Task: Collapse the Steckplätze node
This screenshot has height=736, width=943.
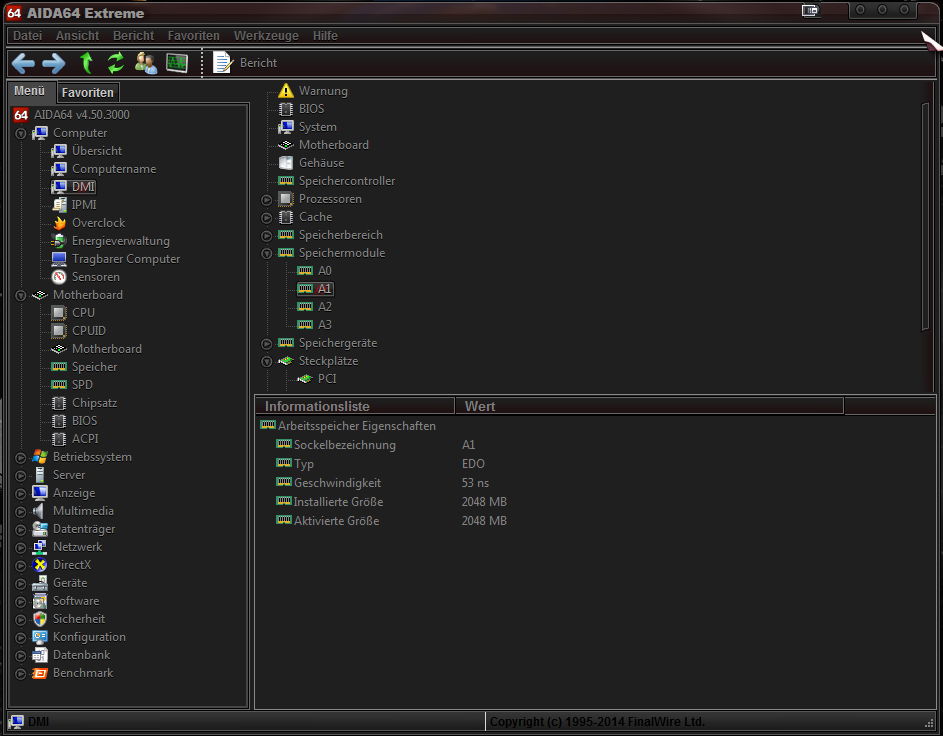Action: point(266,362)
